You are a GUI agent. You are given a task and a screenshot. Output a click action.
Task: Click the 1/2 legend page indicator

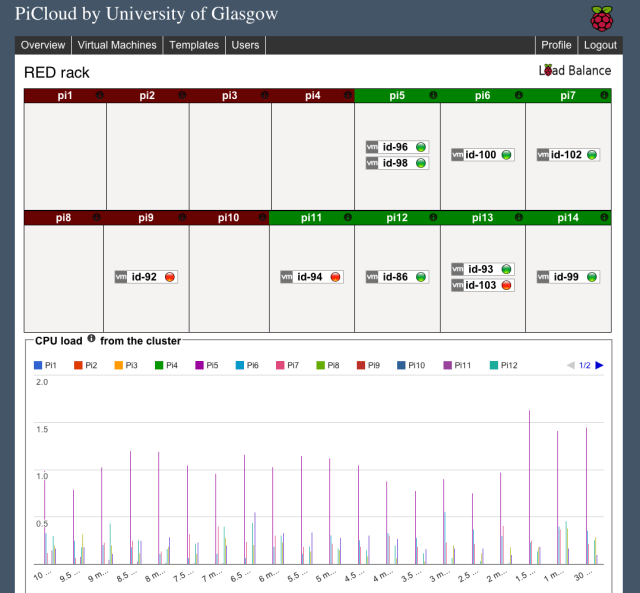585,365
